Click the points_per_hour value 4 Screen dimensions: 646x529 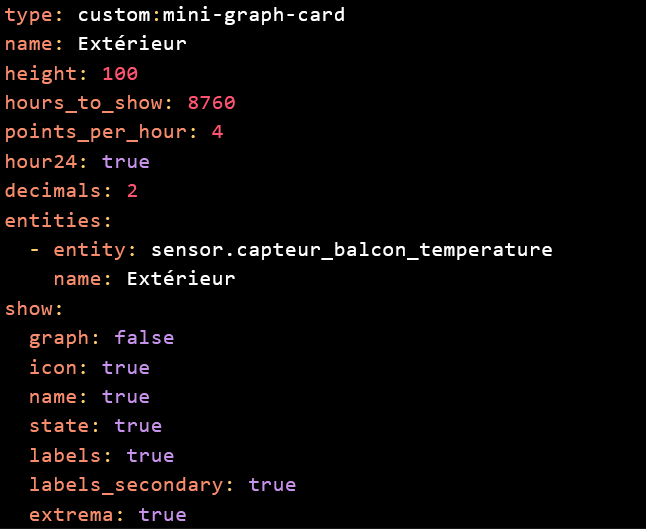[218, 132]
